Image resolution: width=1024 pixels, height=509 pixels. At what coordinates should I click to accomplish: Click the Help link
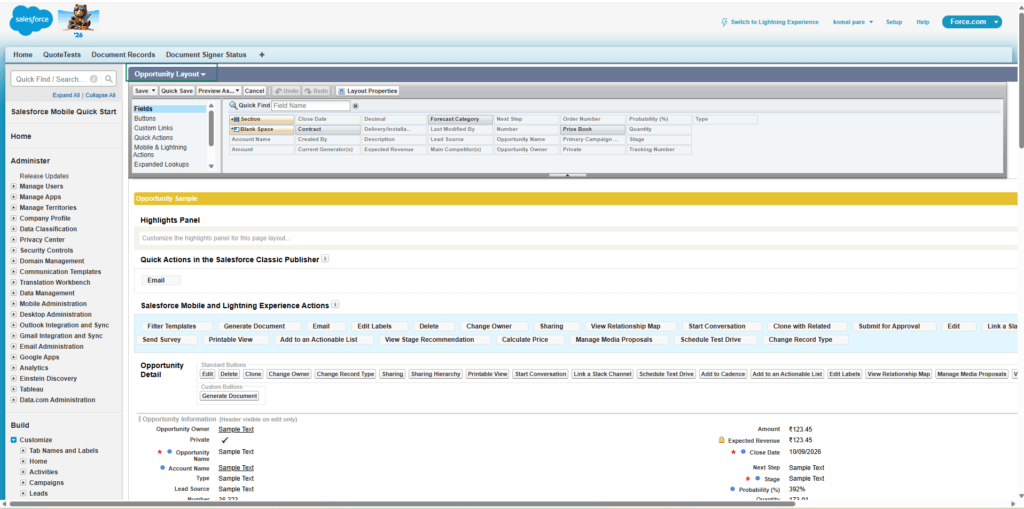click(x=923, y=22)
